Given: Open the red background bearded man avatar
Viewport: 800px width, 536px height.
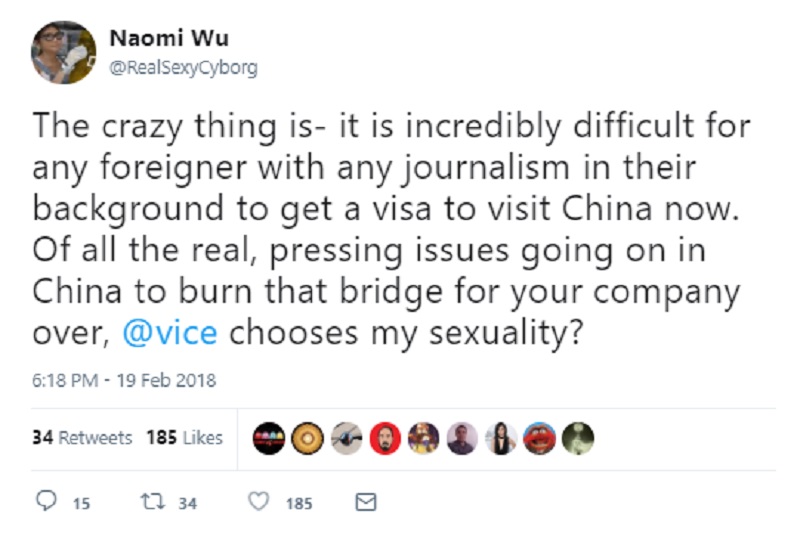Looking at the screenshot, I should tap(385, 438).
